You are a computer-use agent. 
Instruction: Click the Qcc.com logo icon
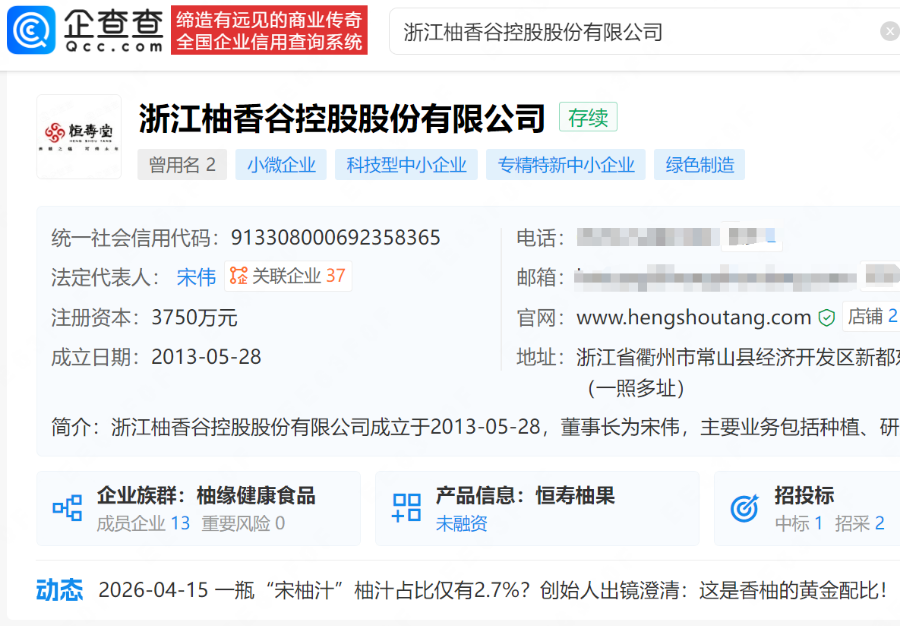click(31, 30)
